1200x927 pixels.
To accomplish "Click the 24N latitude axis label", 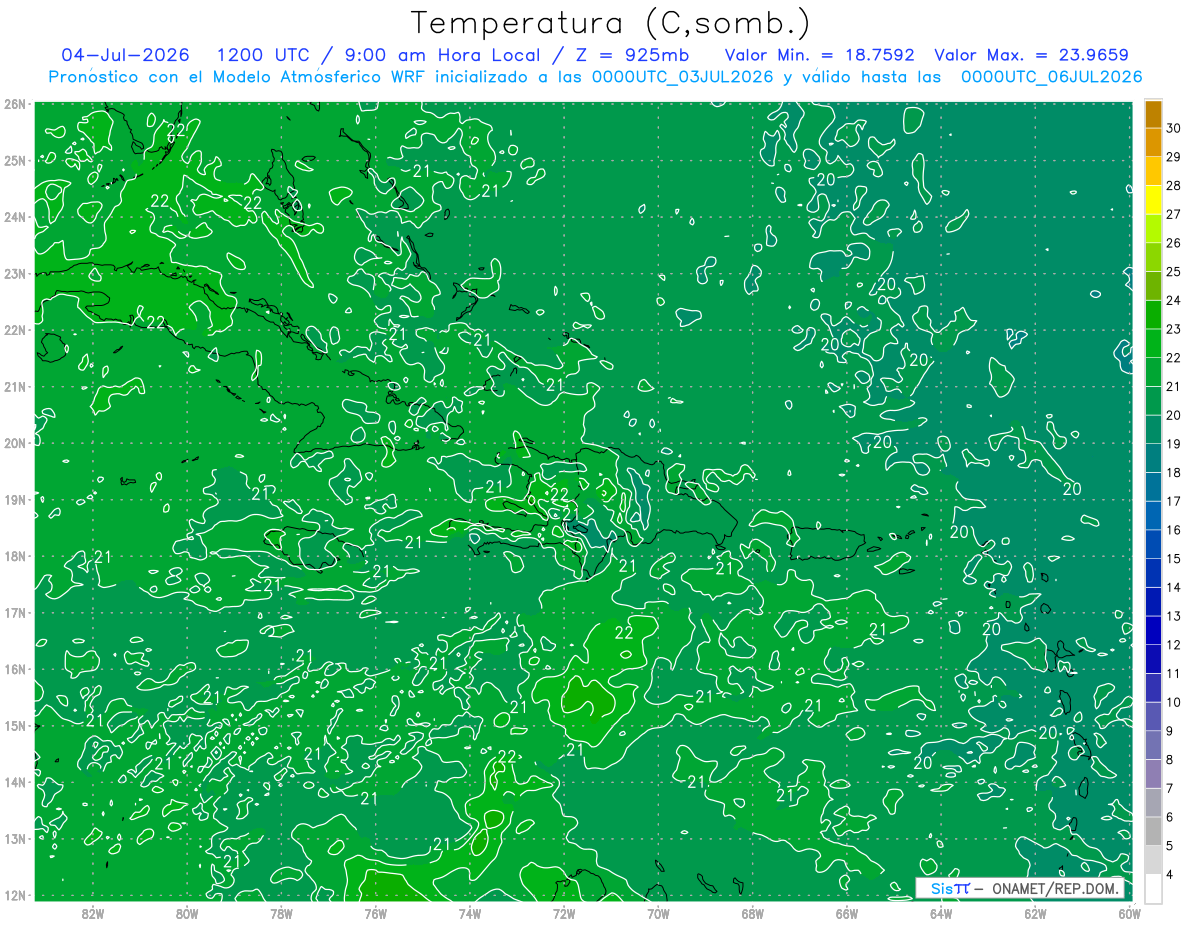I will tap(16, 217).
